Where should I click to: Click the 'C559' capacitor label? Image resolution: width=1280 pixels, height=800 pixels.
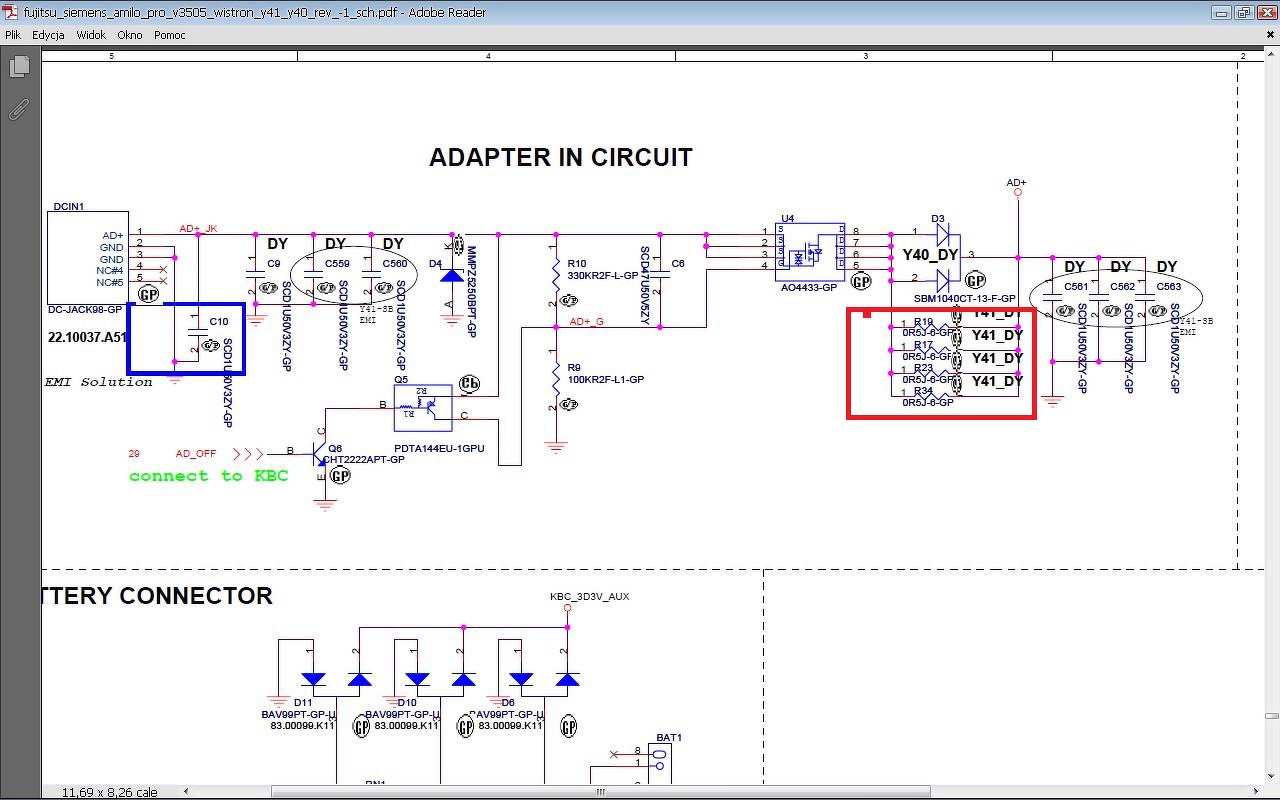[x=337, y=264]
